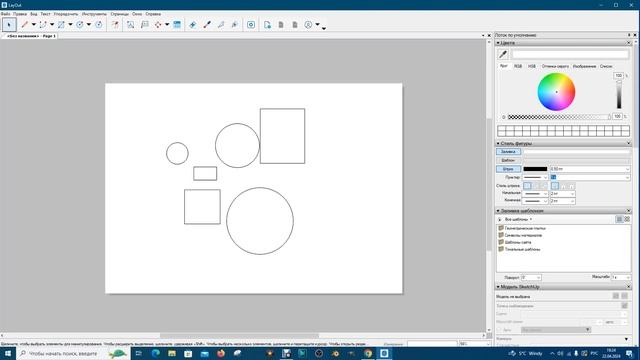Open the Edit menu
The width and height of the screenshot is (640, 360).
(x=20, y=14)
